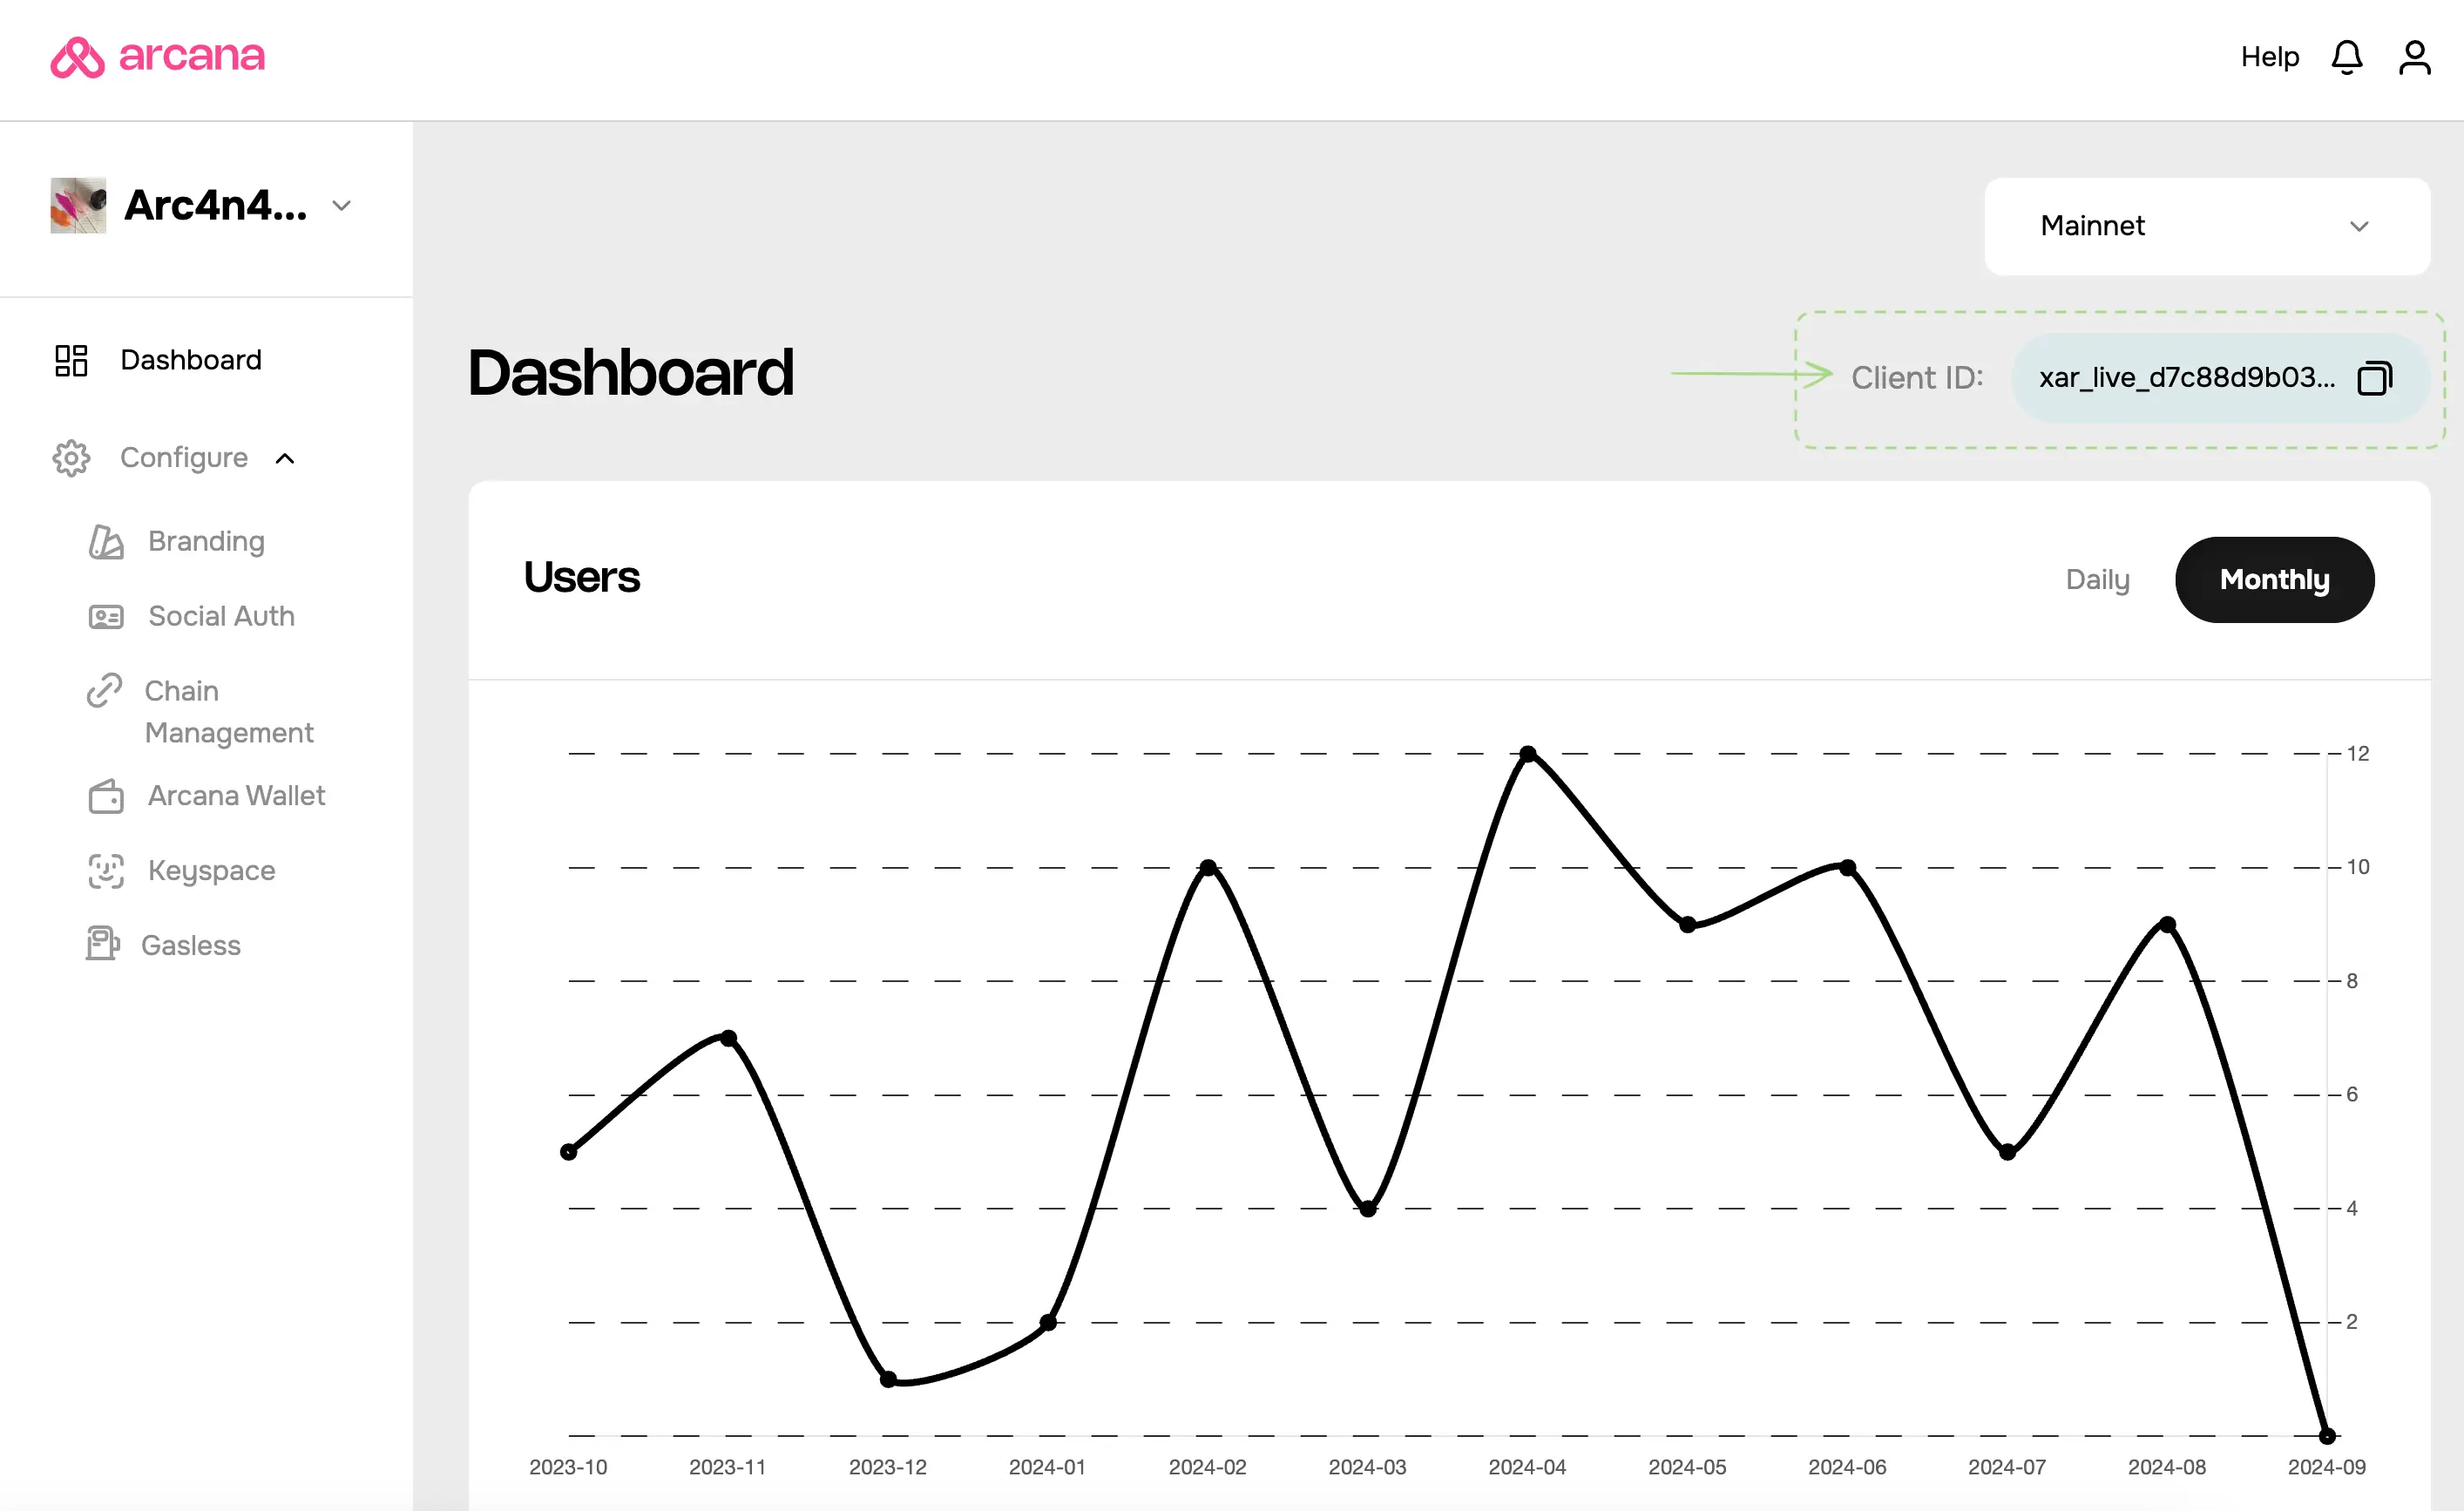Click the Social Auth icon
The image size is (2464, 1511).
[105, 614]
